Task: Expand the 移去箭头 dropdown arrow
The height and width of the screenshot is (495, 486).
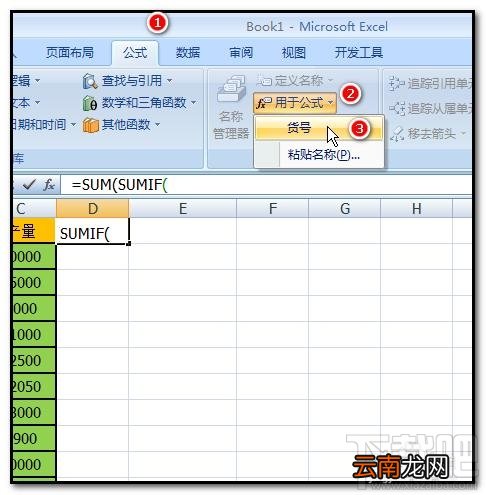Action: [x=463, y=133]
